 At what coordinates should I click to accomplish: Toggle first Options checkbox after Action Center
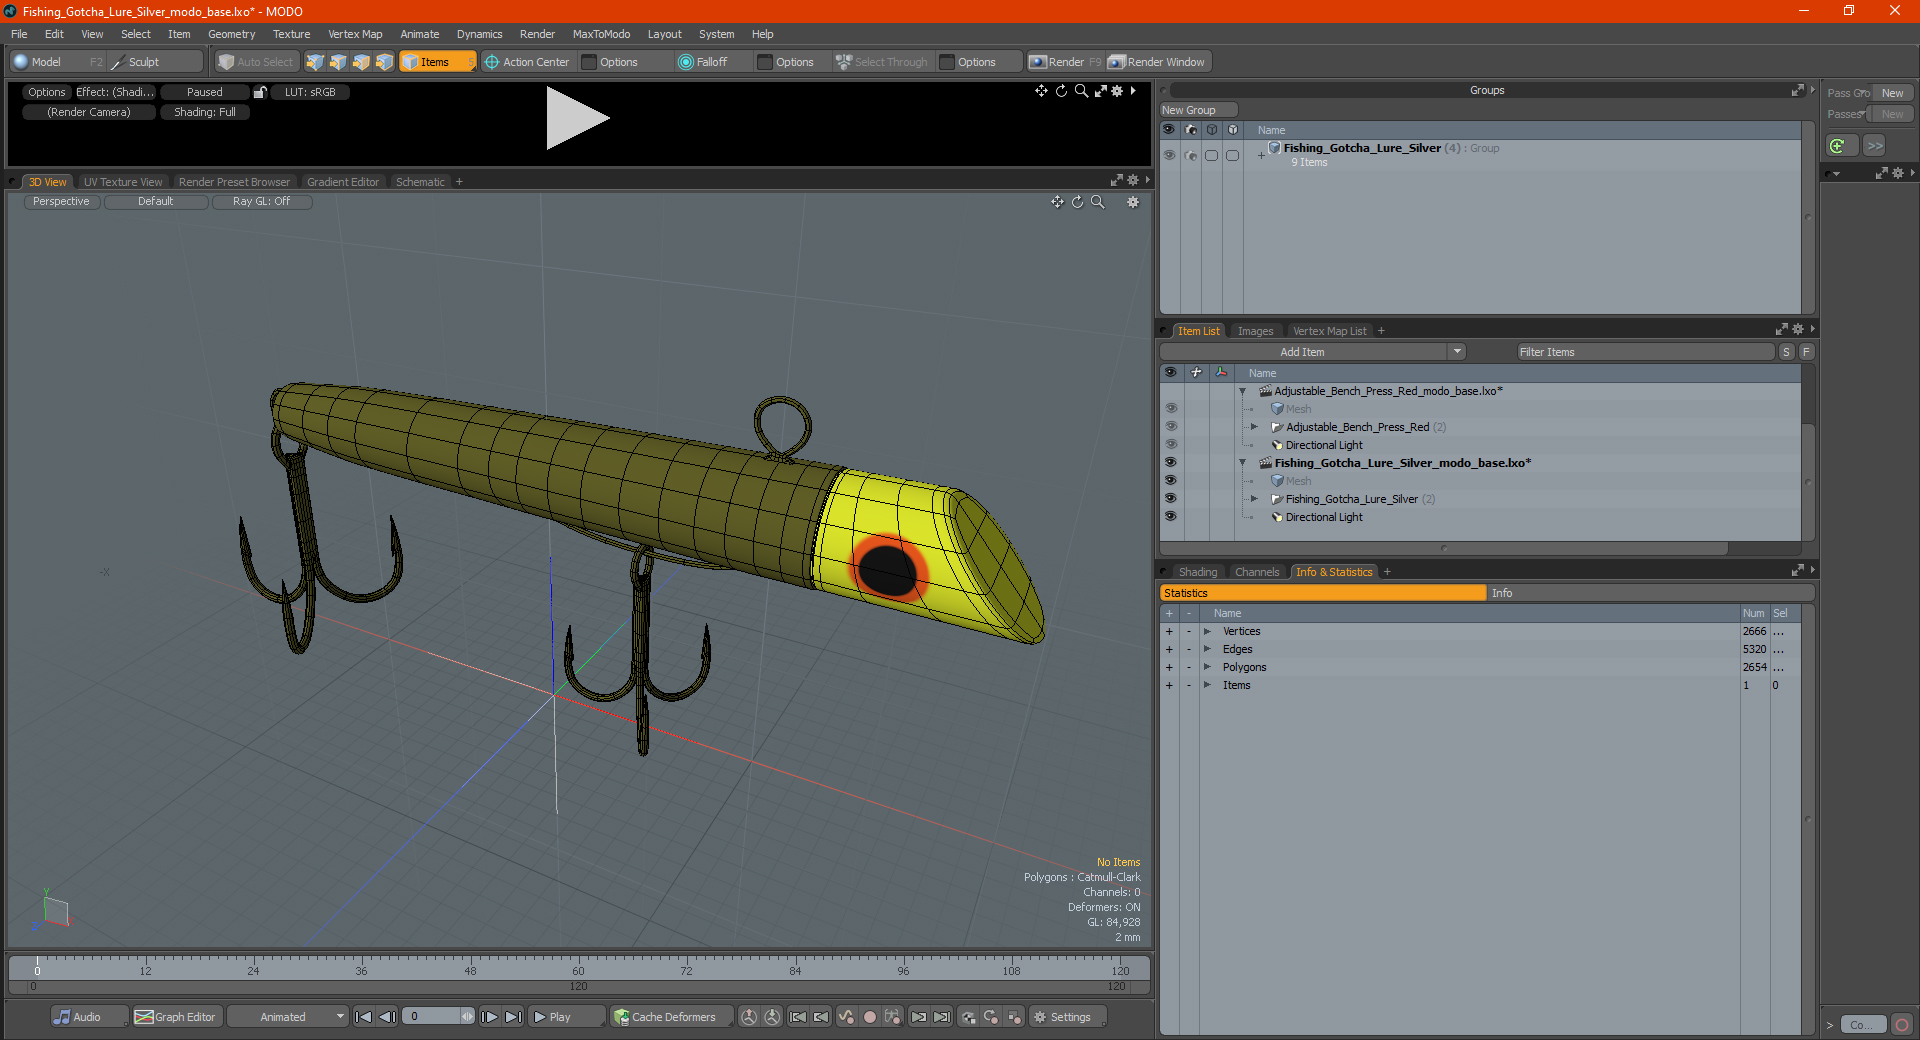click(x=590, y=62)
